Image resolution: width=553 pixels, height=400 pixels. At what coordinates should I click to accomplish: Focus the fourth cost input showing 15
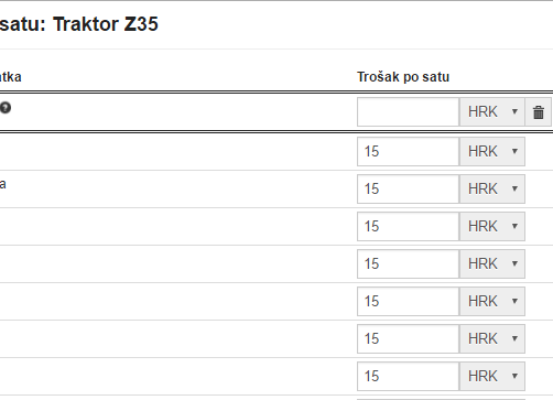click(x=408, y=264)
